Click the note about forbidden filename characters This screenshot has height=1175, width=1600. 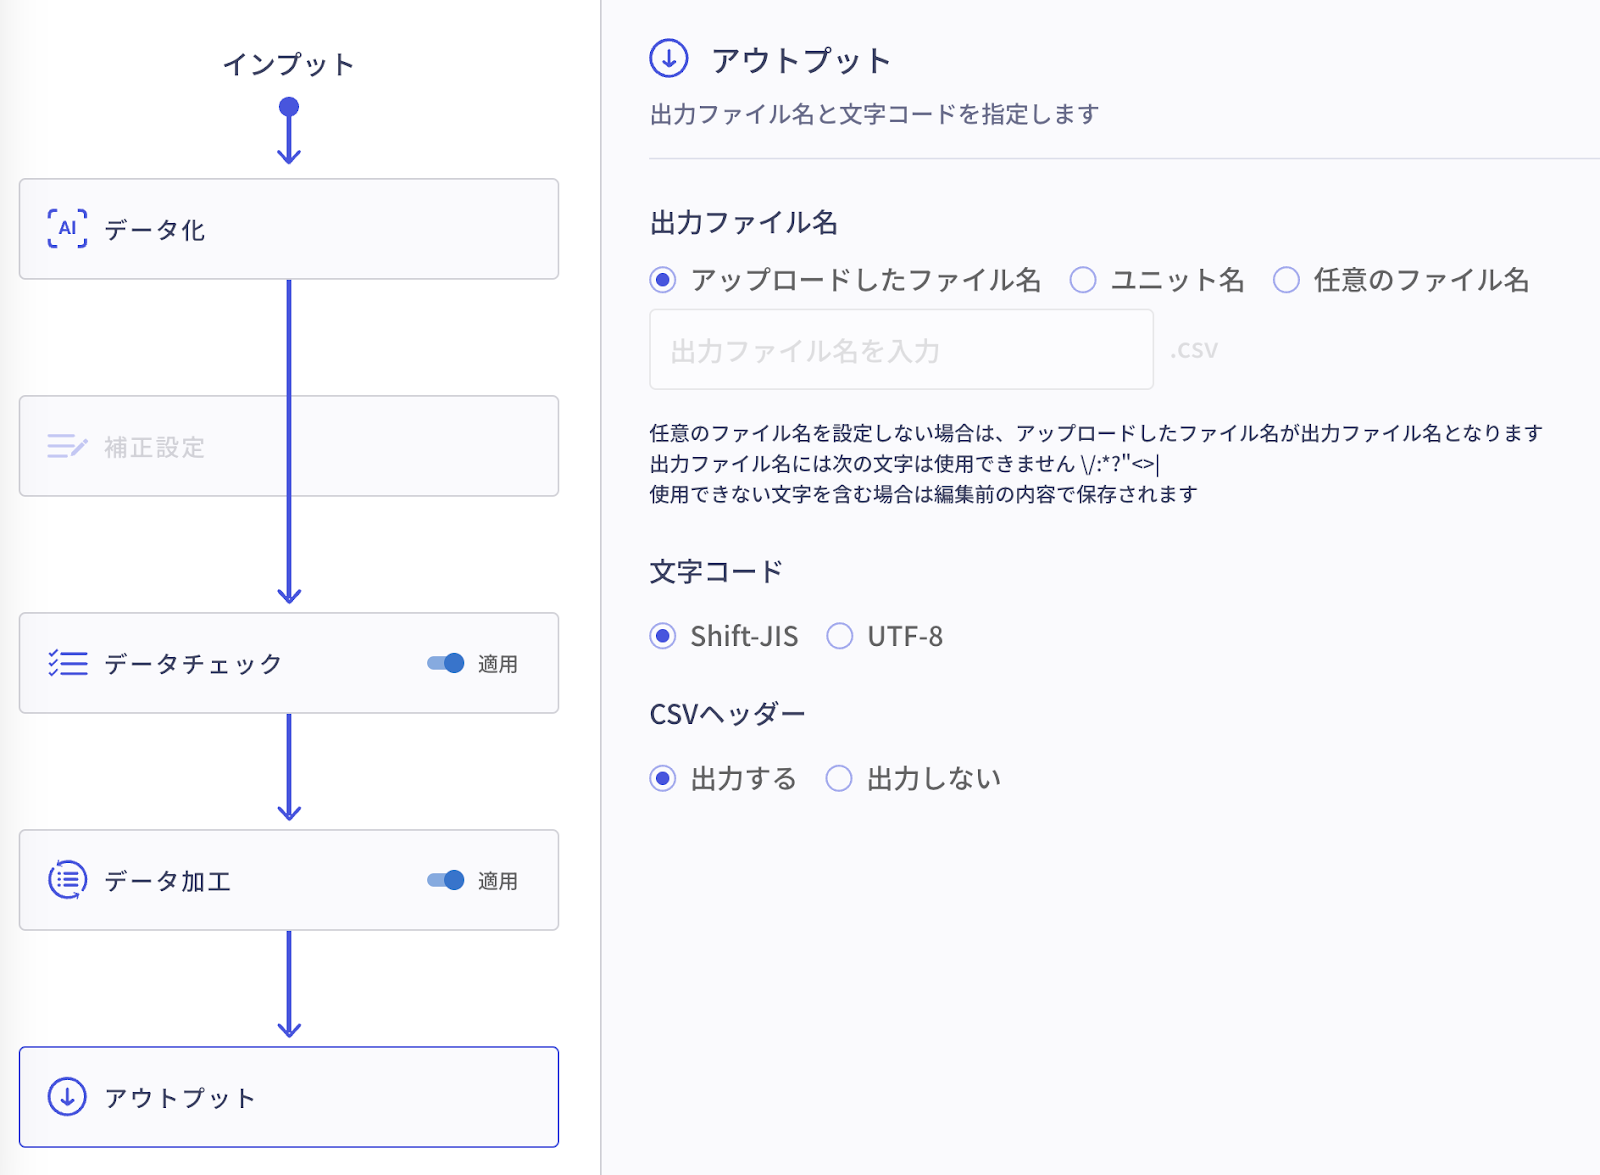pyautogui.click(x=904, y=464)
